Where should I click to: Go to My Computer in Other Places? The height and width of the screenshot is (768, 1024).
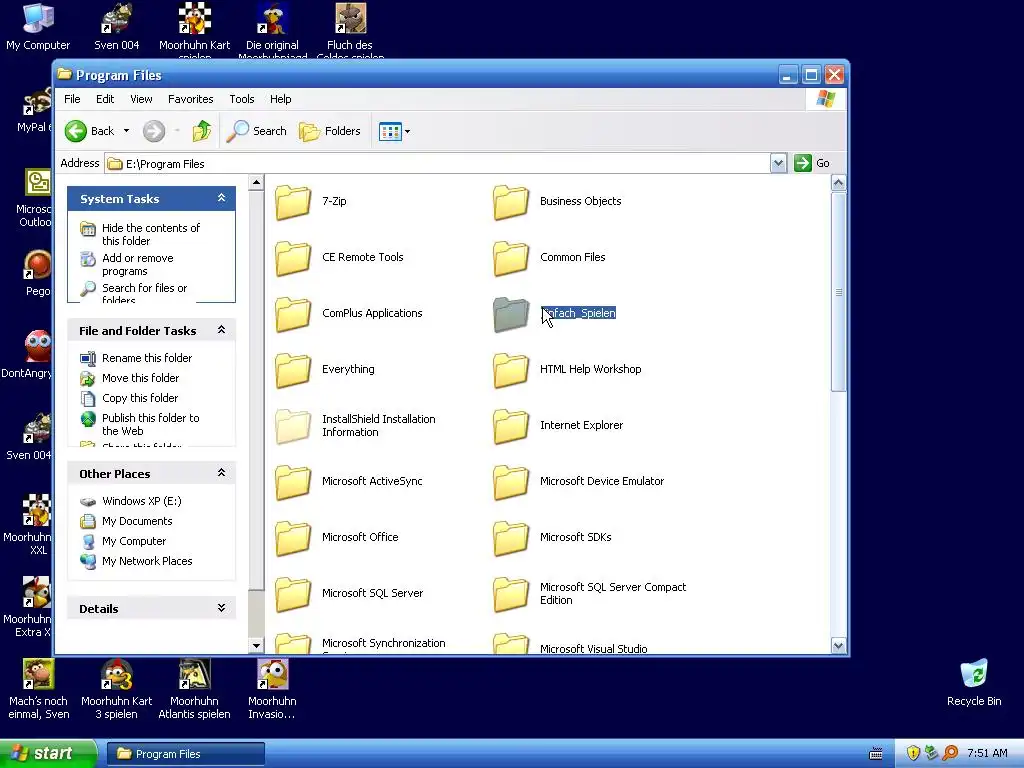click(134, 541)
